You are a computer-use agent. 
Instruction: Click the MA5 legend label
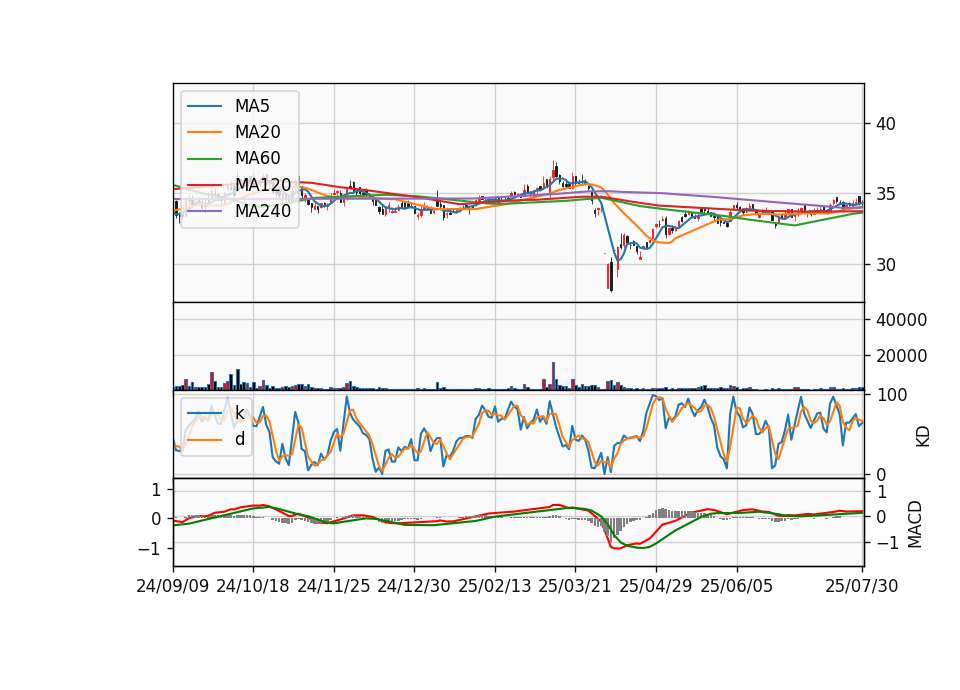point(252,106)
